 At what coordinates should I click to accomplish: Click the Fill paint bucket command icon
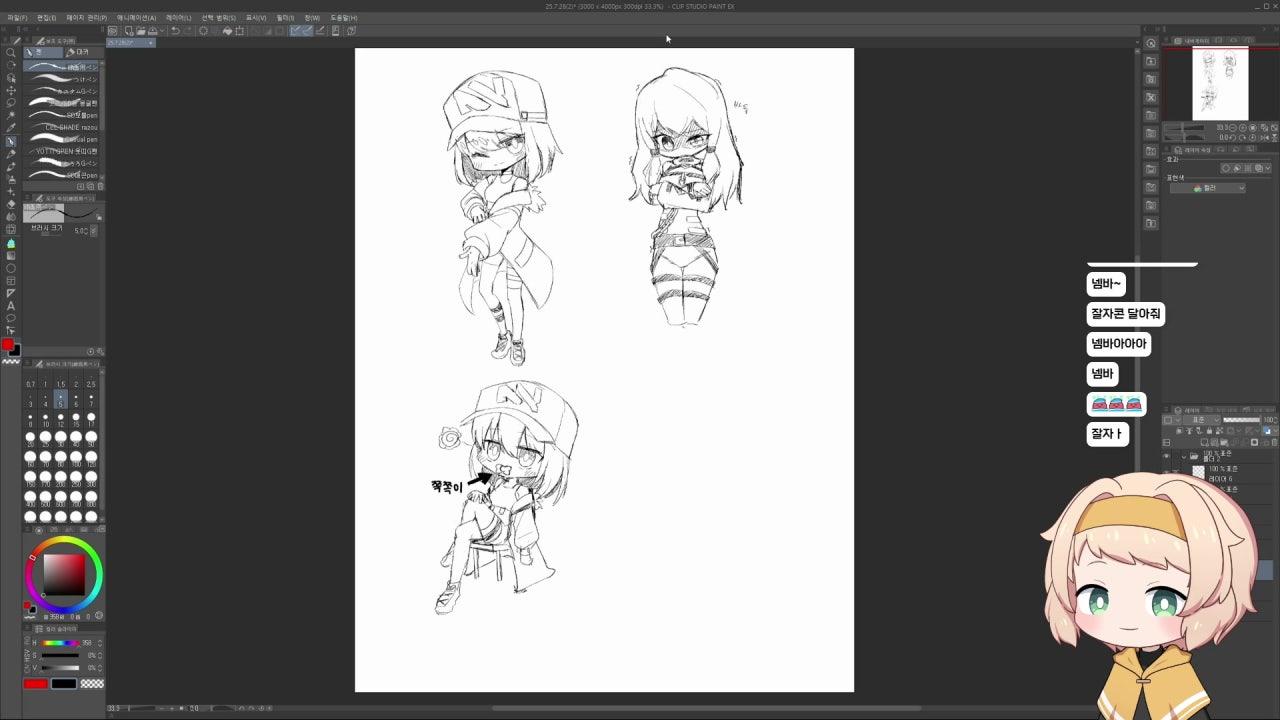[x=227, y=30]
